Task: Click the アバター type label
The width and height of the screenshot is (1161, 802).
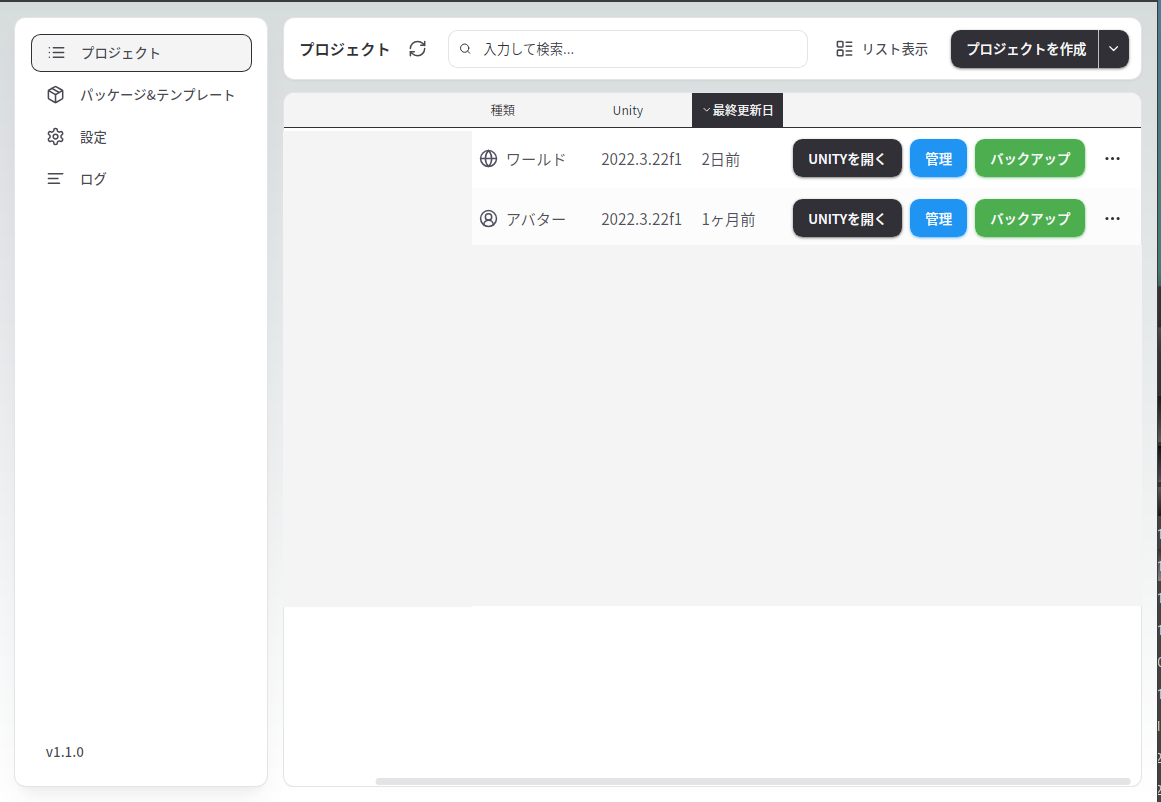Action: point(536,219)
